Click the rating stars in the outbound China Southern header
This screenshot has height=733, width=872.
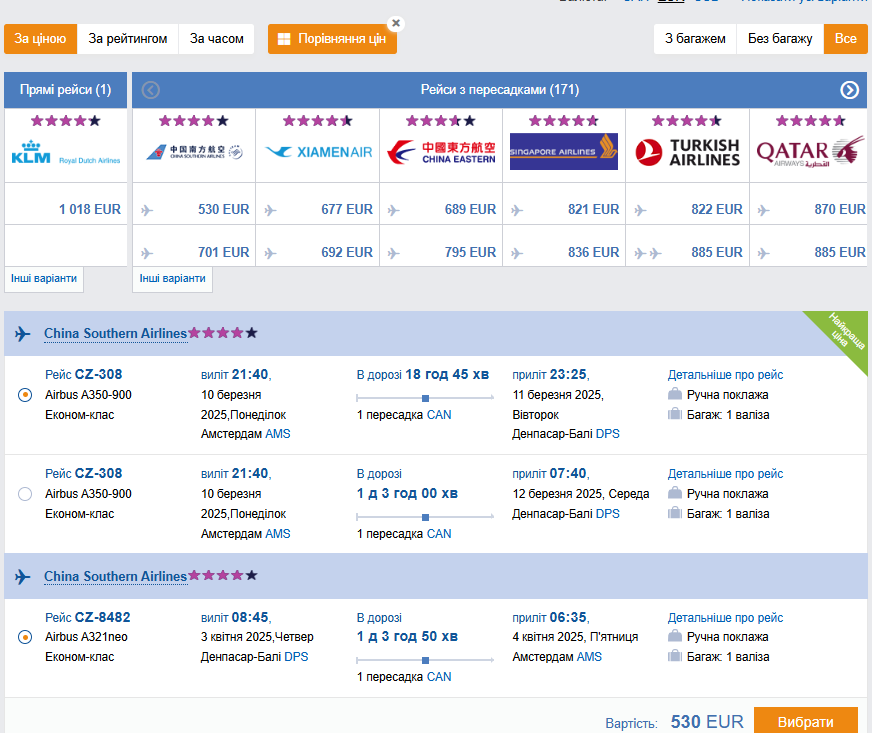click(x=222, y=333)
